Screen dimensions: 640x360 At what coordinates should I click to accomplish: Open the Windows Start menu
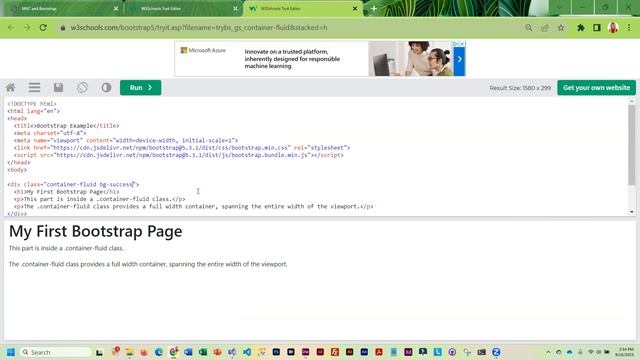tap(11, 352)
